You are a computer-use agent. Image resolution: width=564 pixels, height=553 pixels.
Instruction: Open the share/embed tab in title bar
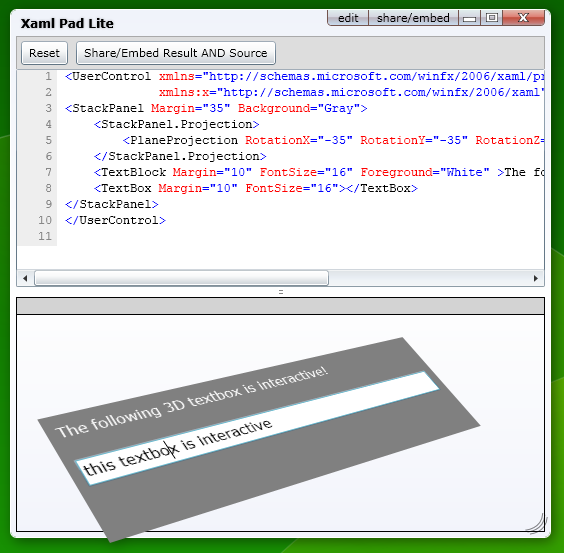tap(413, 18)
